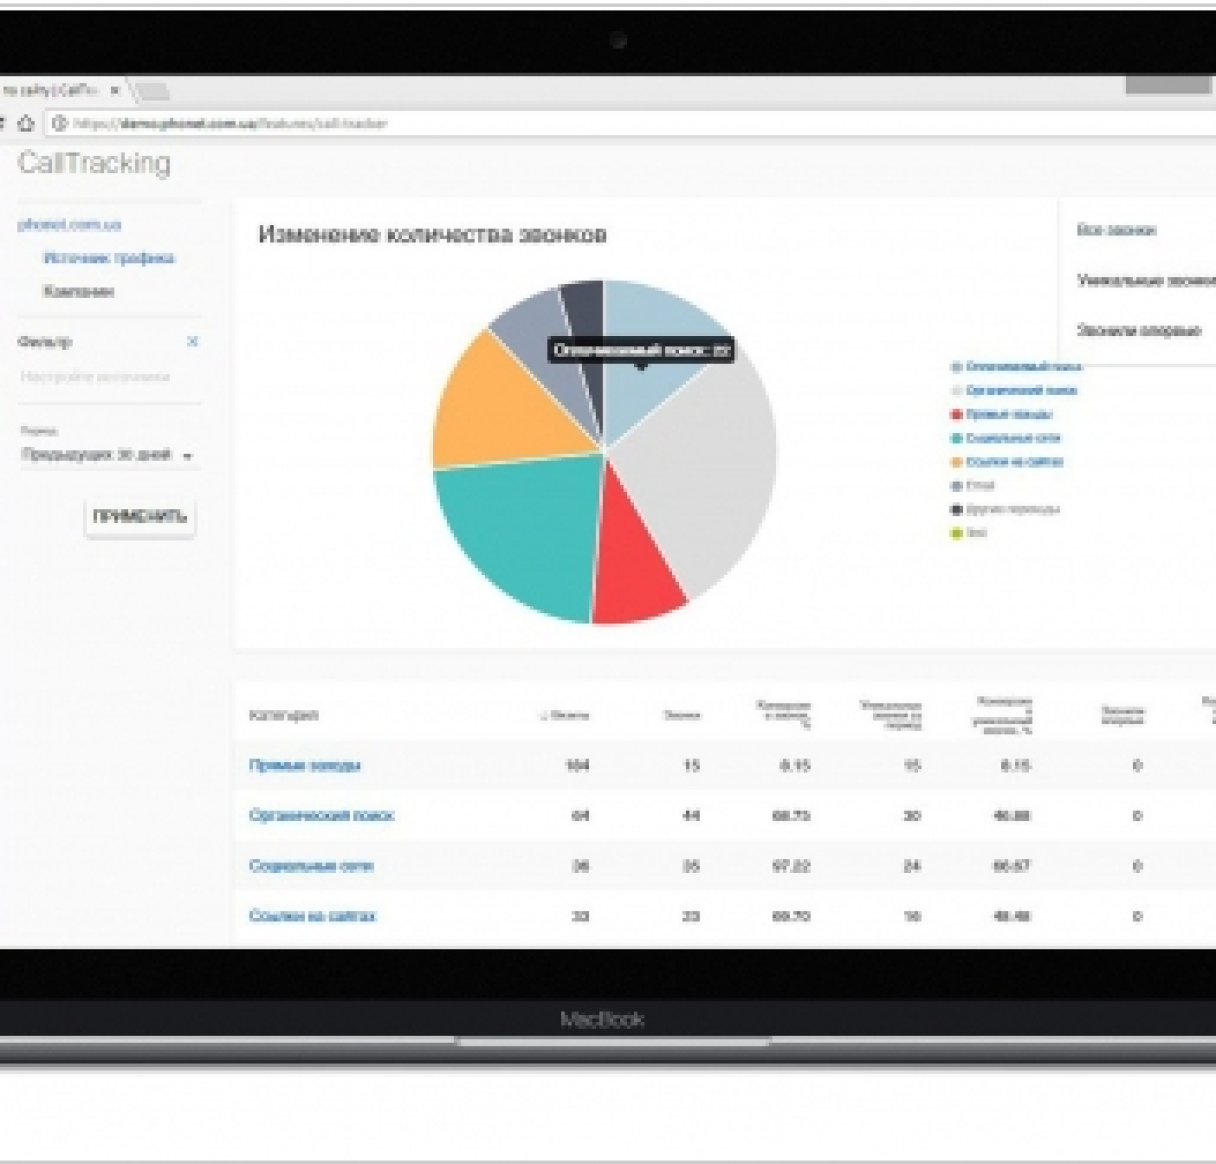This screenshot has height=1164, width=1216.
Task: Clear the filter with the X icon
Action: tap(193, 342)
